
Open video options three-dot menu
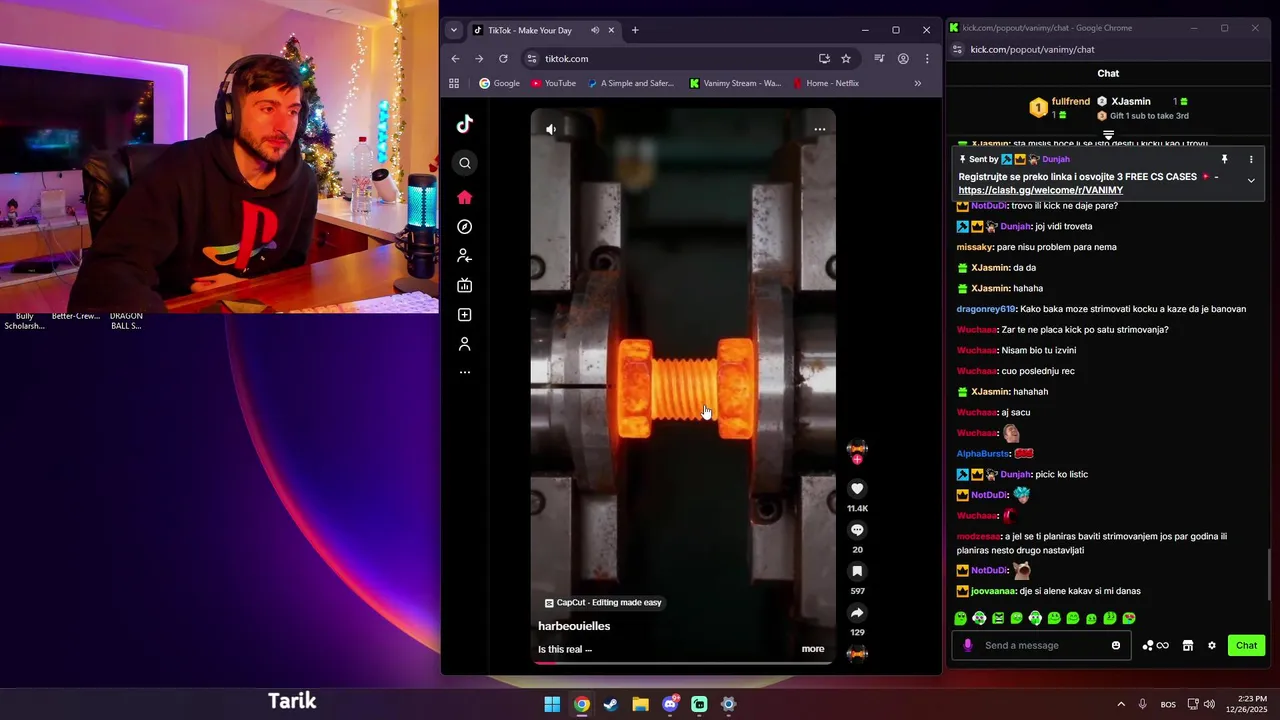pos(820,129)
